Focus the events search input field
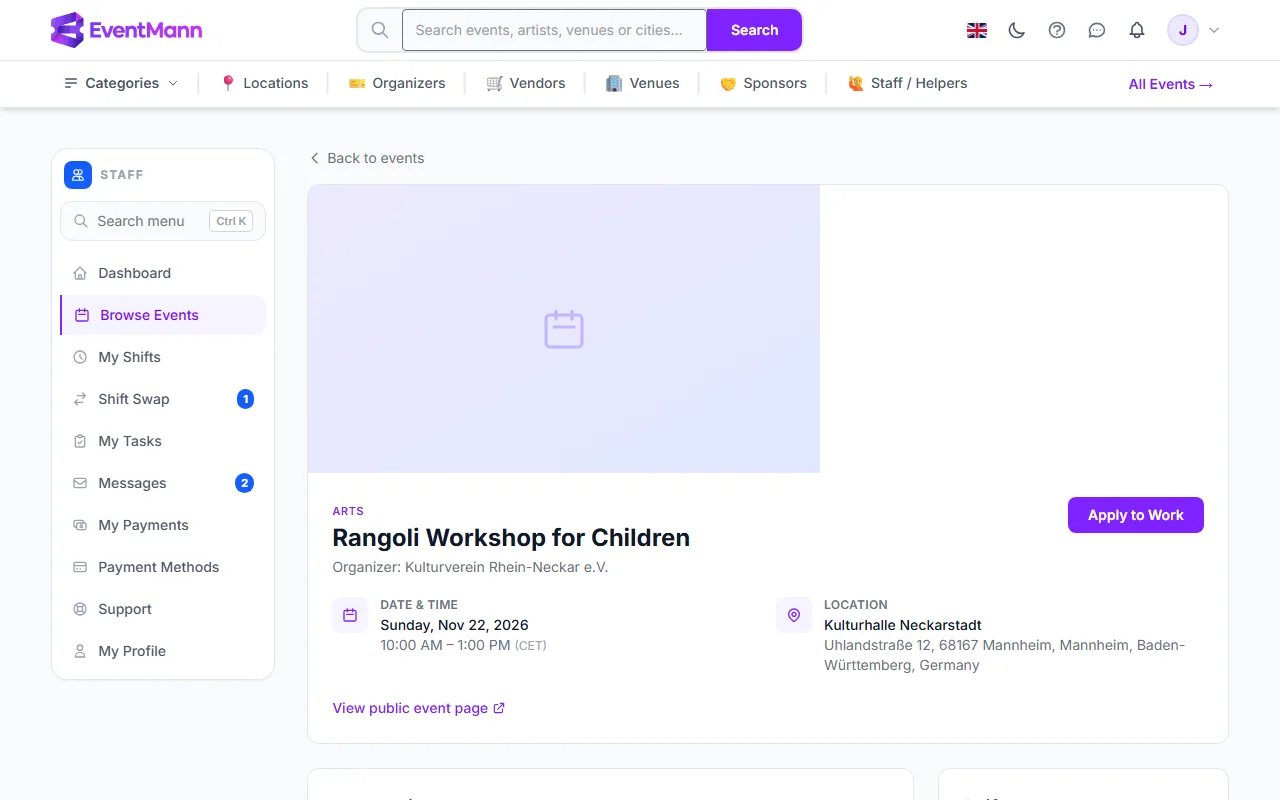Viewport: 1280px width, 800px height. pyautogui.click(x=554, y=30)
